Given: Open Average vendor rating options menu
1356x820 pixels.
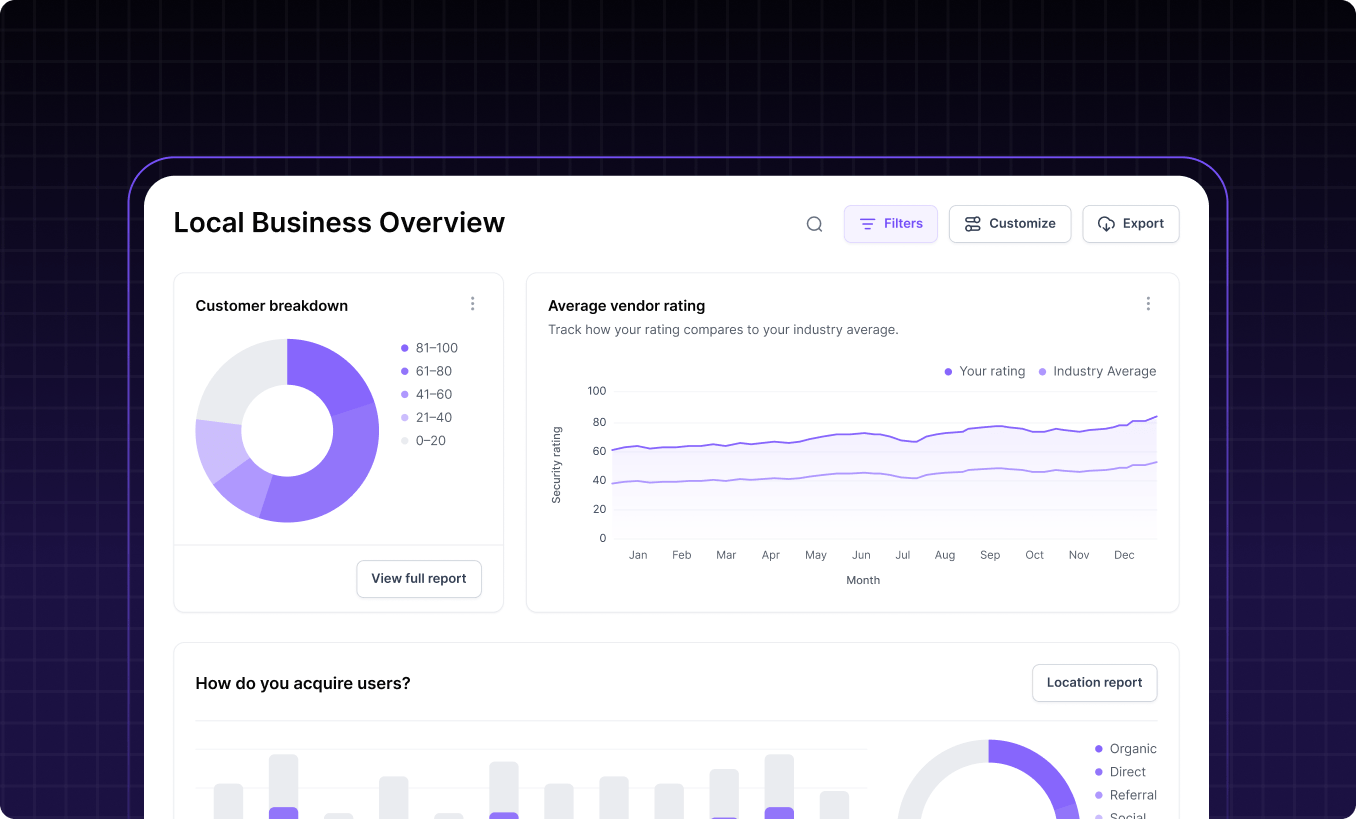Looking at the screenshot, I should (1148, 304).
